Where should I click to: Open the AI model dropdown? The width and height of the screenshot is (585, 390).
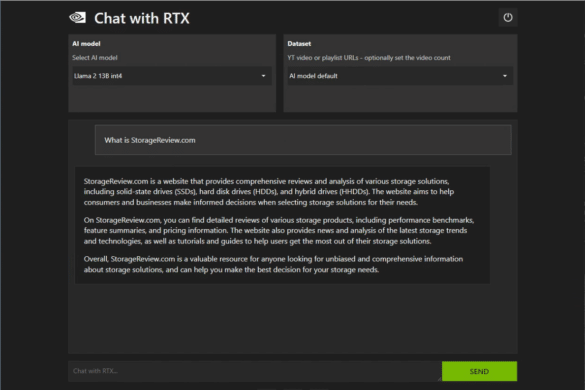pos(172,76)
